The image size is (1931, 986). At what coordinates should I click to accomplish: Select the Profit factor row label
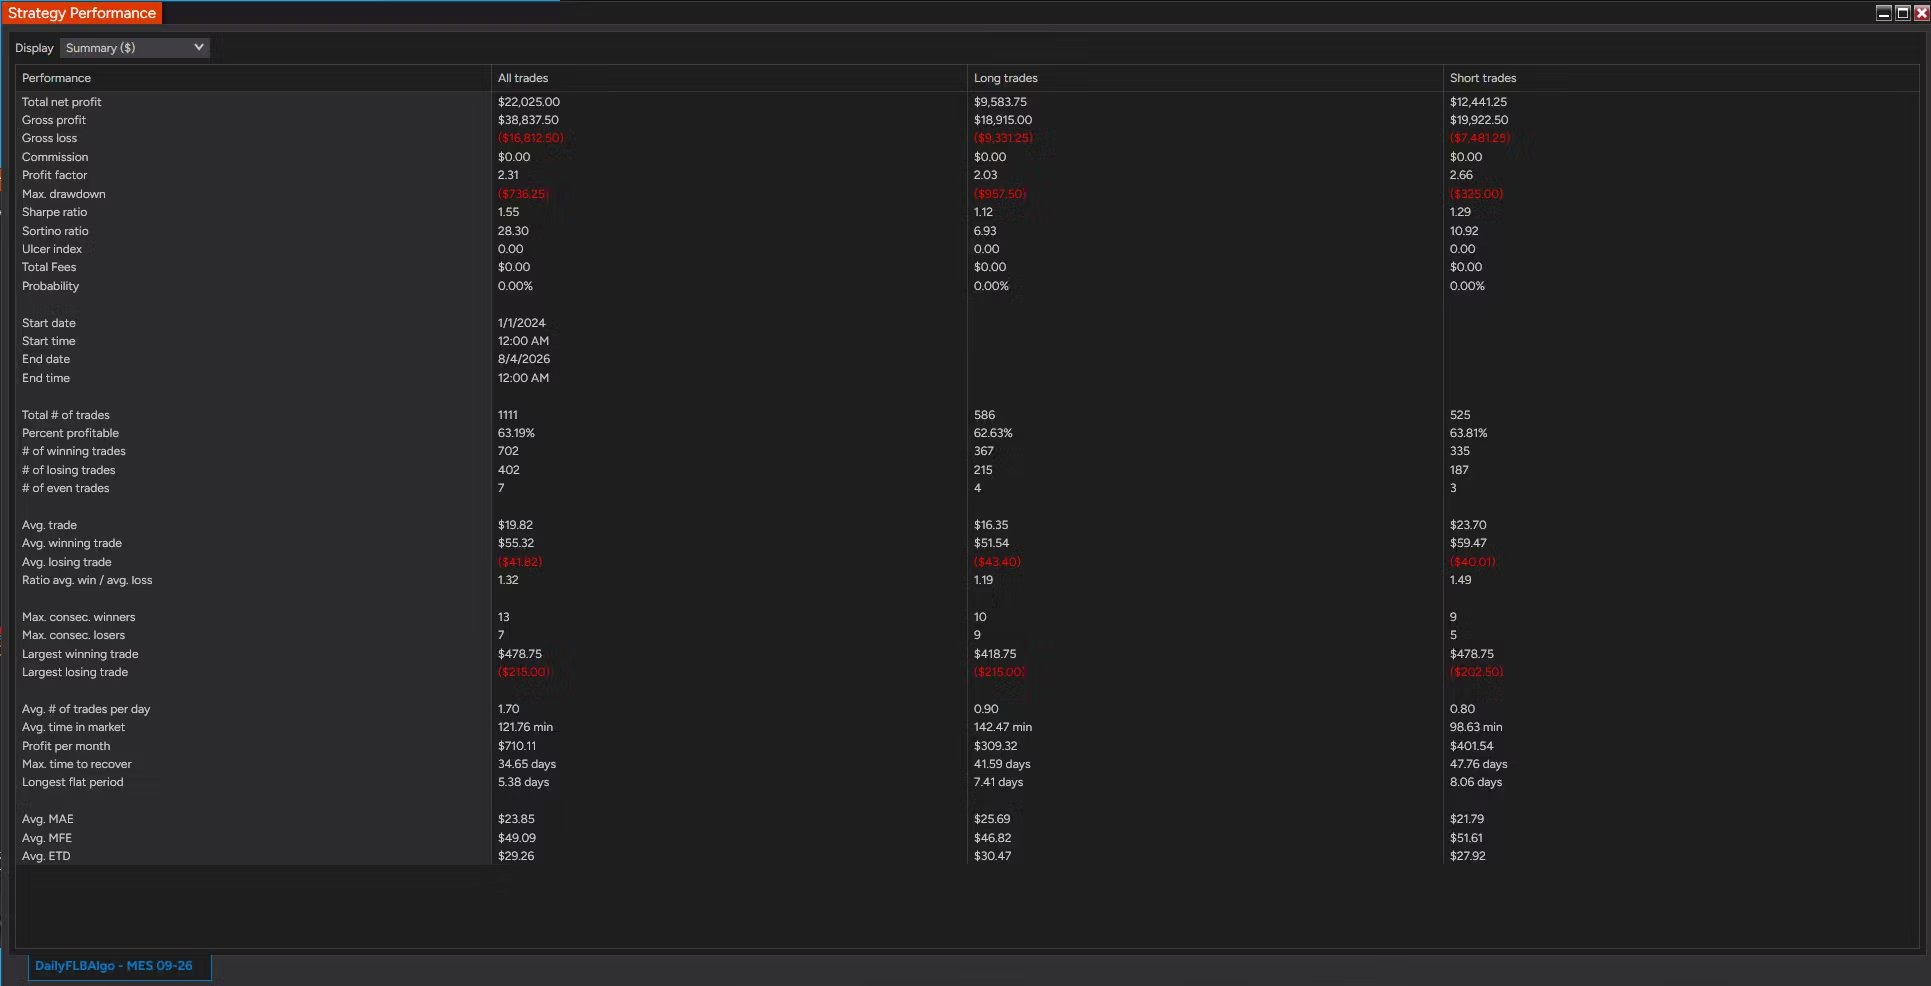[x=55, y=175]
